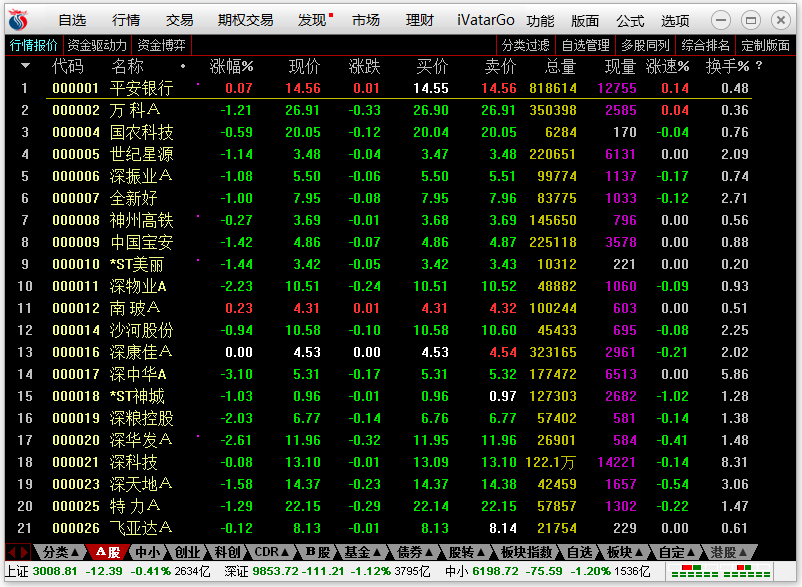The height and width of the screenshot is (587, 802).
Task: Click the application logo icon
Action: [x=18, y=20]
